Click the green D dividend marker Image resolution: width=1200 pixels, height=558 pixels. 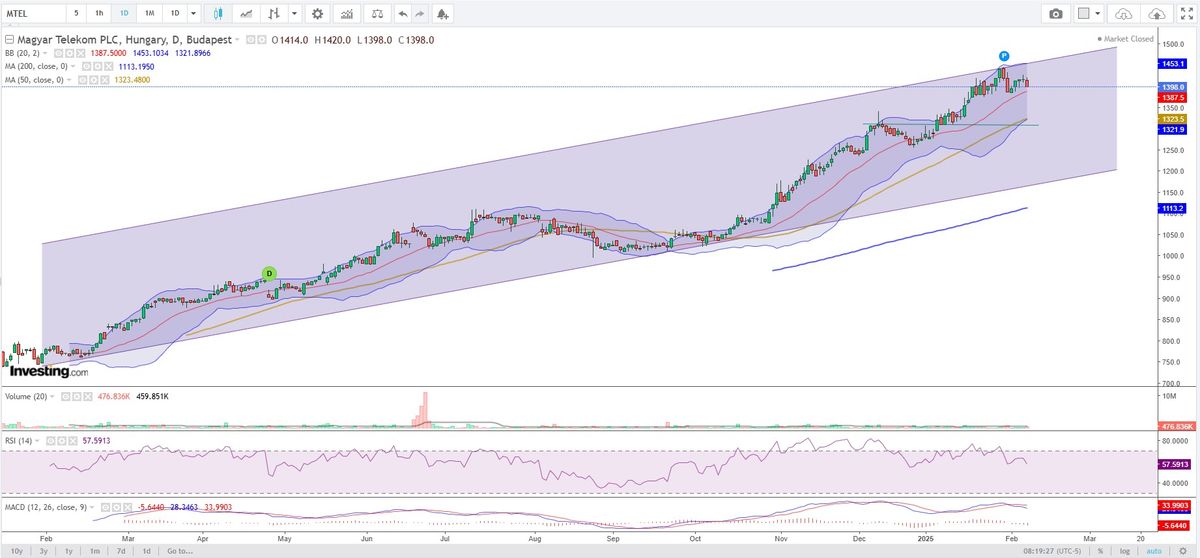(x=268, y=273)
